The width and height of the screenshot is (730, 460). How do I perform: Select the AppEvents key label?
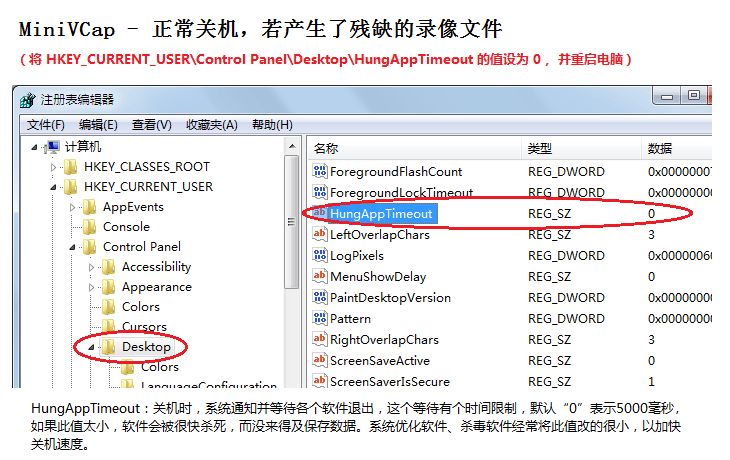tap(133, 207)
